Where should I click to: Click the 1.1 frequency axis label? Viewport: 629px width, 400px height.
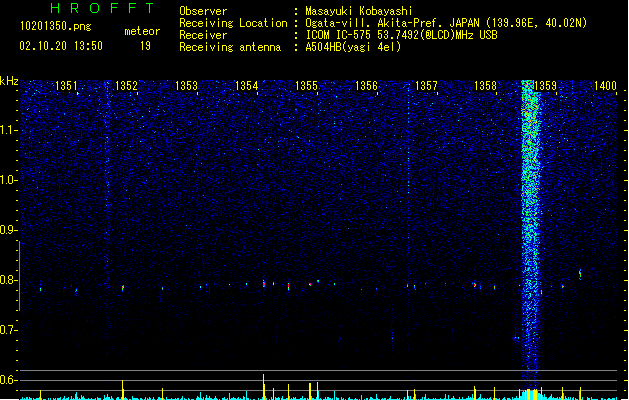[8, 130]
